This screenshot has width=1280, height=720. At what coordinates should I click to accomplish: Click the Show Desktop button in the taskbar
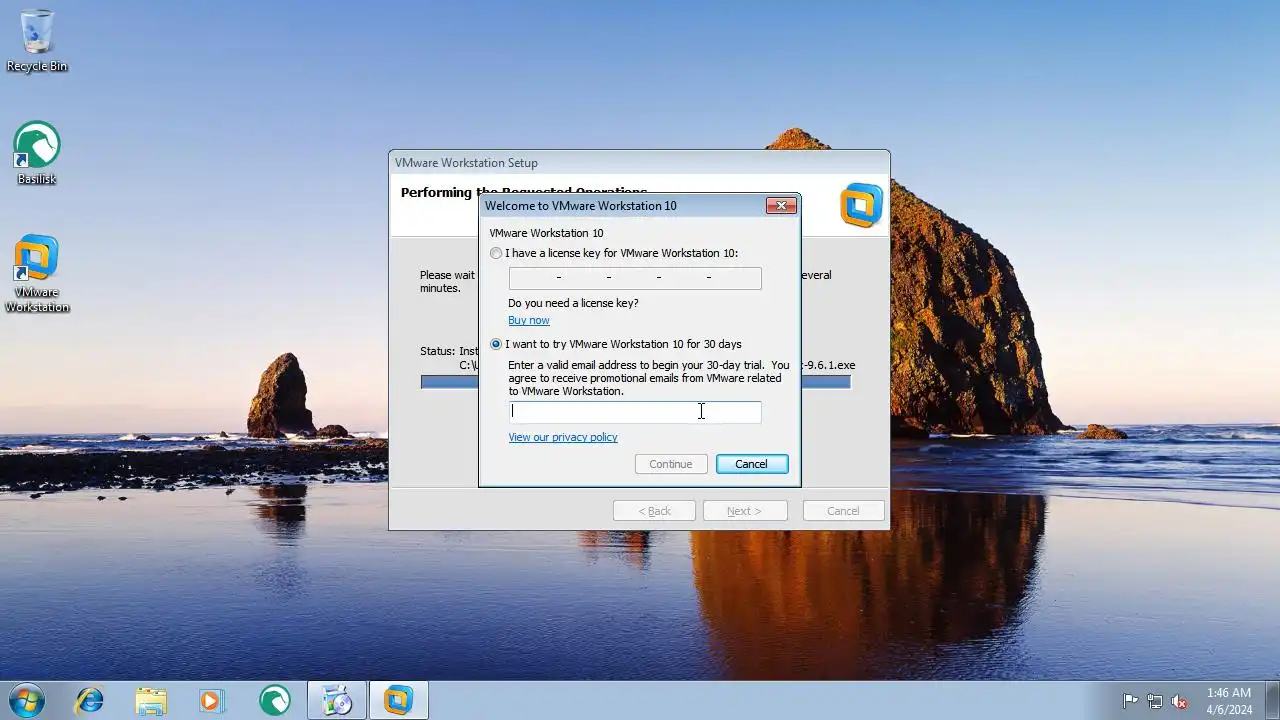click(1272, 700)
